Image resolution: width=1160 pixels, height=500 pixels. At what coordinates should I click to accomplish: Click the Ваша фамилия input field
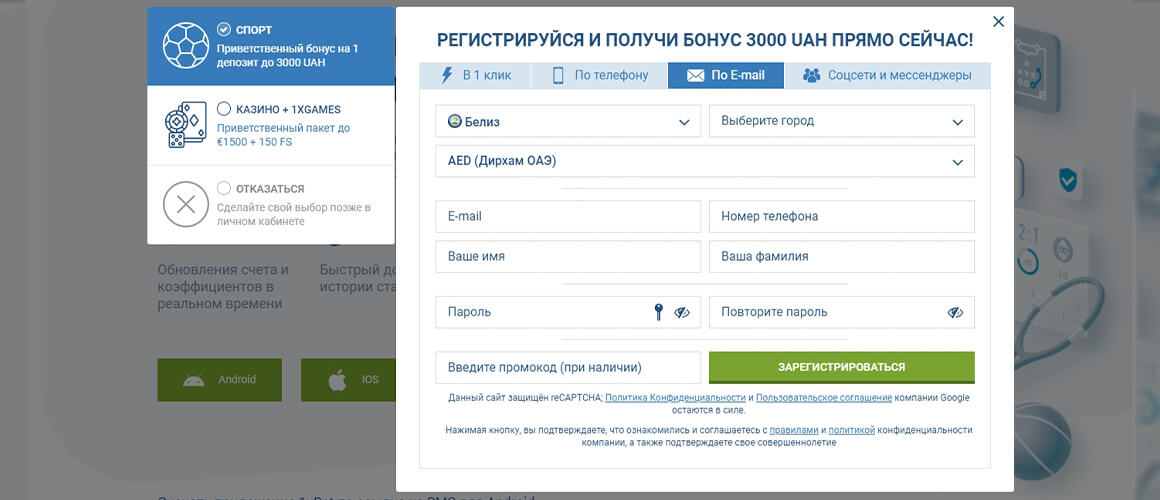[x=842, y=257]
